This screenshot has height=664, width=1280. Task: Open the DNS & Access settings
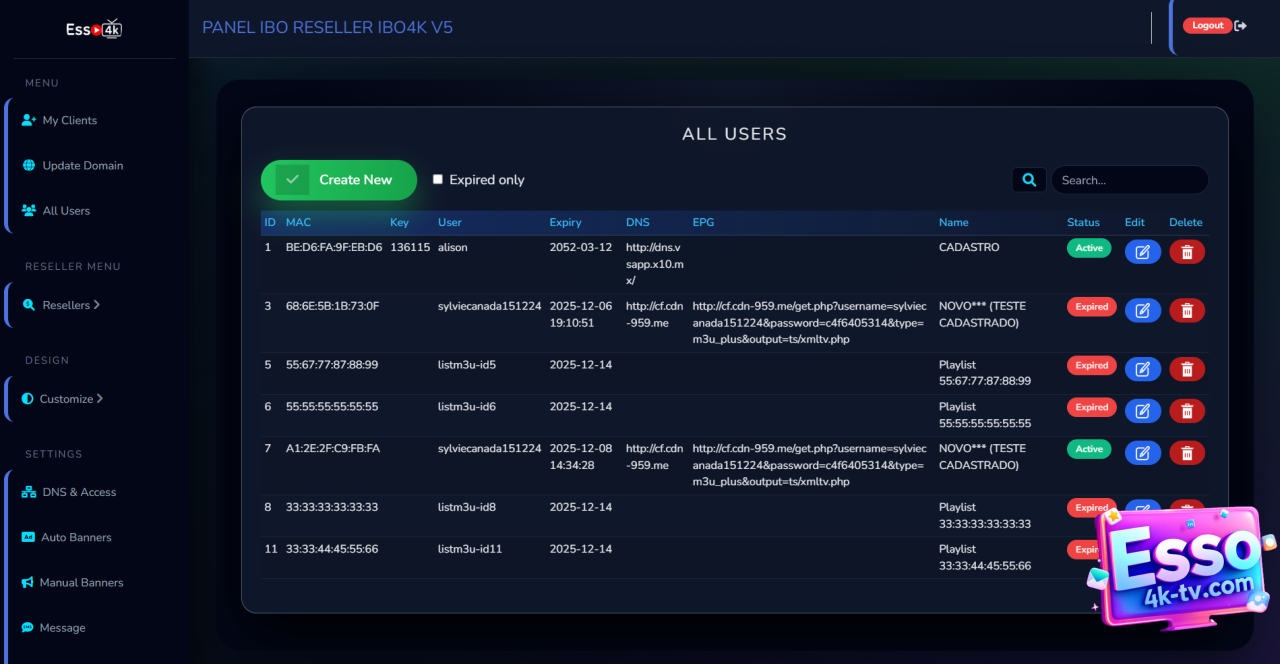coord(78,492)
